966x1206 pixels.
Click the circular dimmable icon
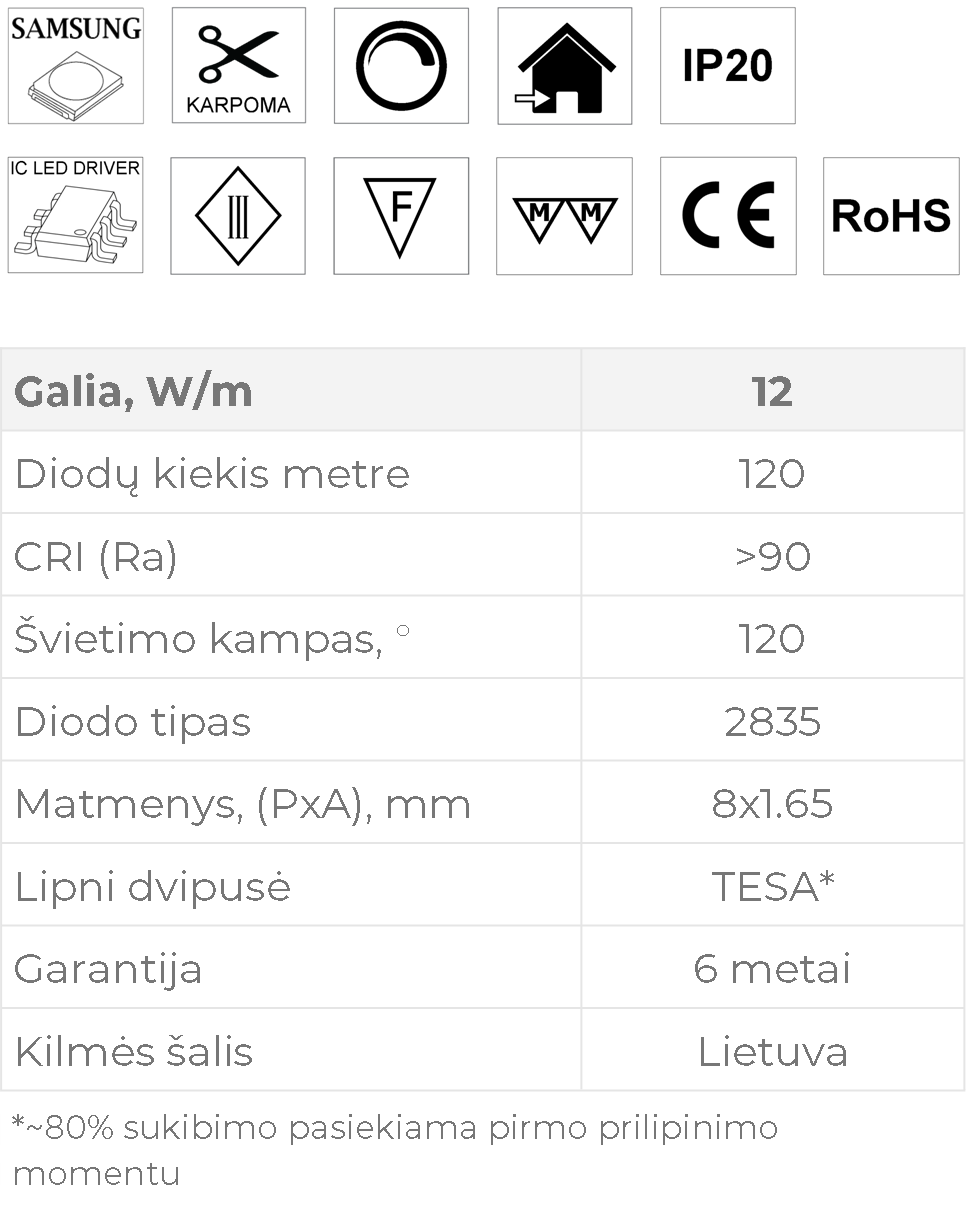coord(401,66)
